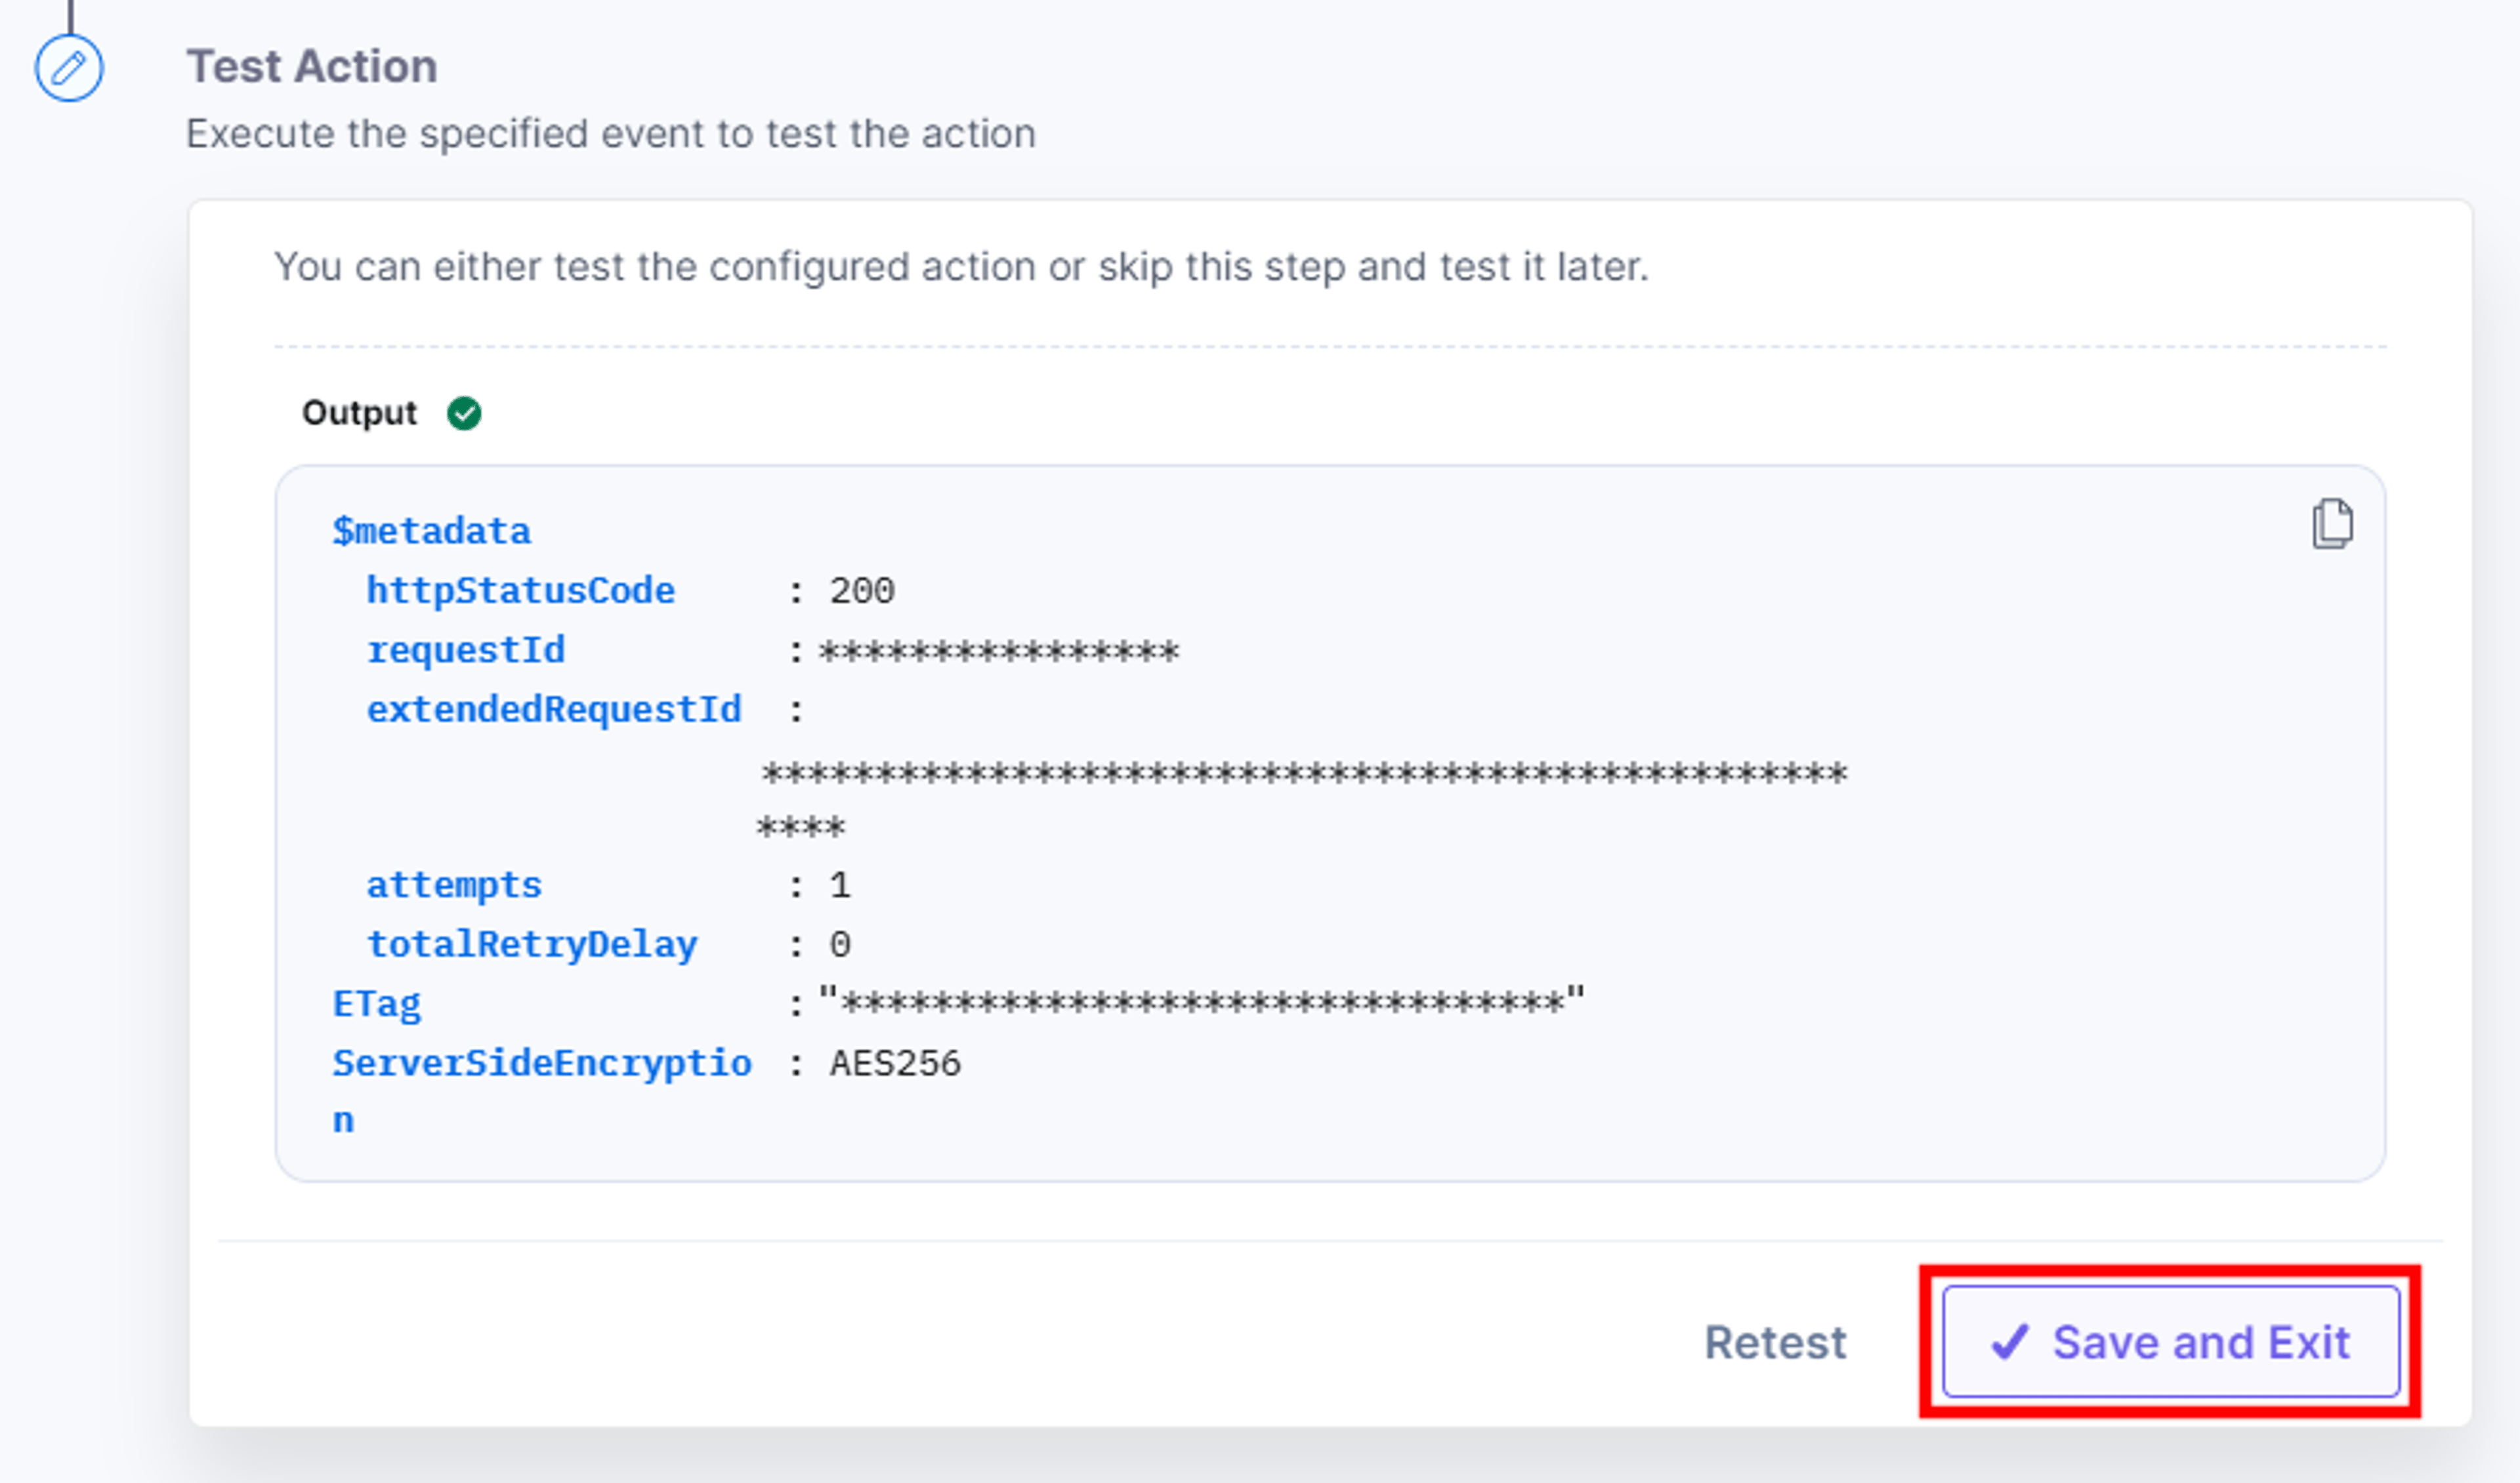
Task: Click Retest to run the action again
Action: 1775,1342
